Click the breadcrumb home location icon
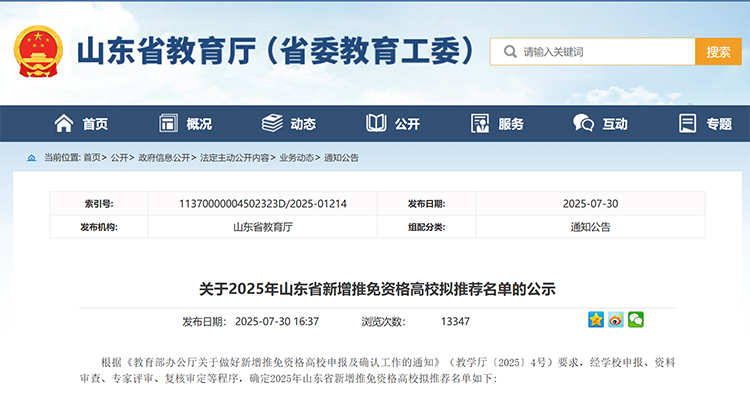 (32, 158)
